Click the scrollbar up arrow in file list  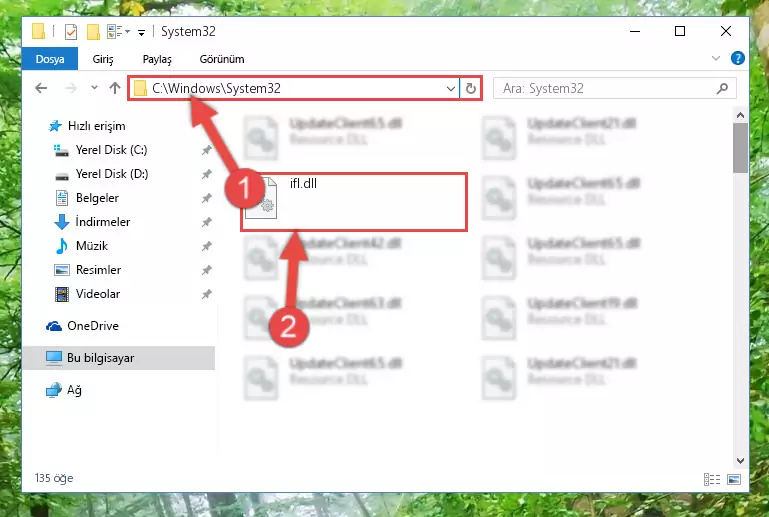[741, 116]
